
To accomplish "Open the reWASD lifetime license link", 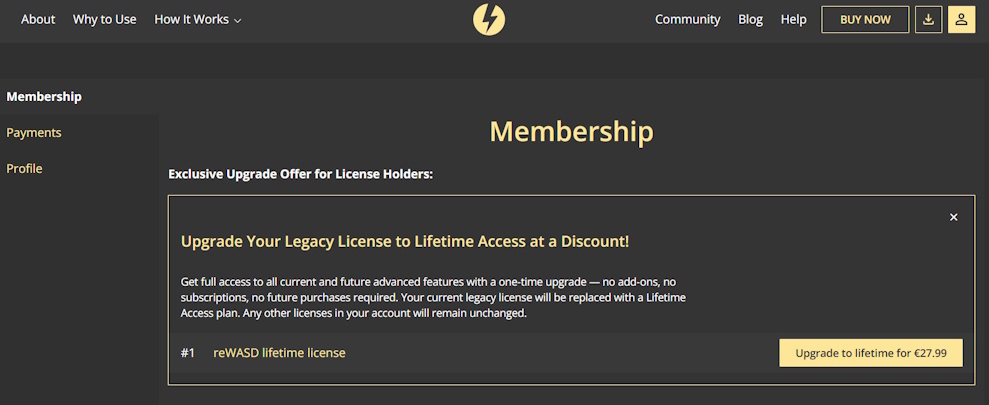I will click(279, 353).
